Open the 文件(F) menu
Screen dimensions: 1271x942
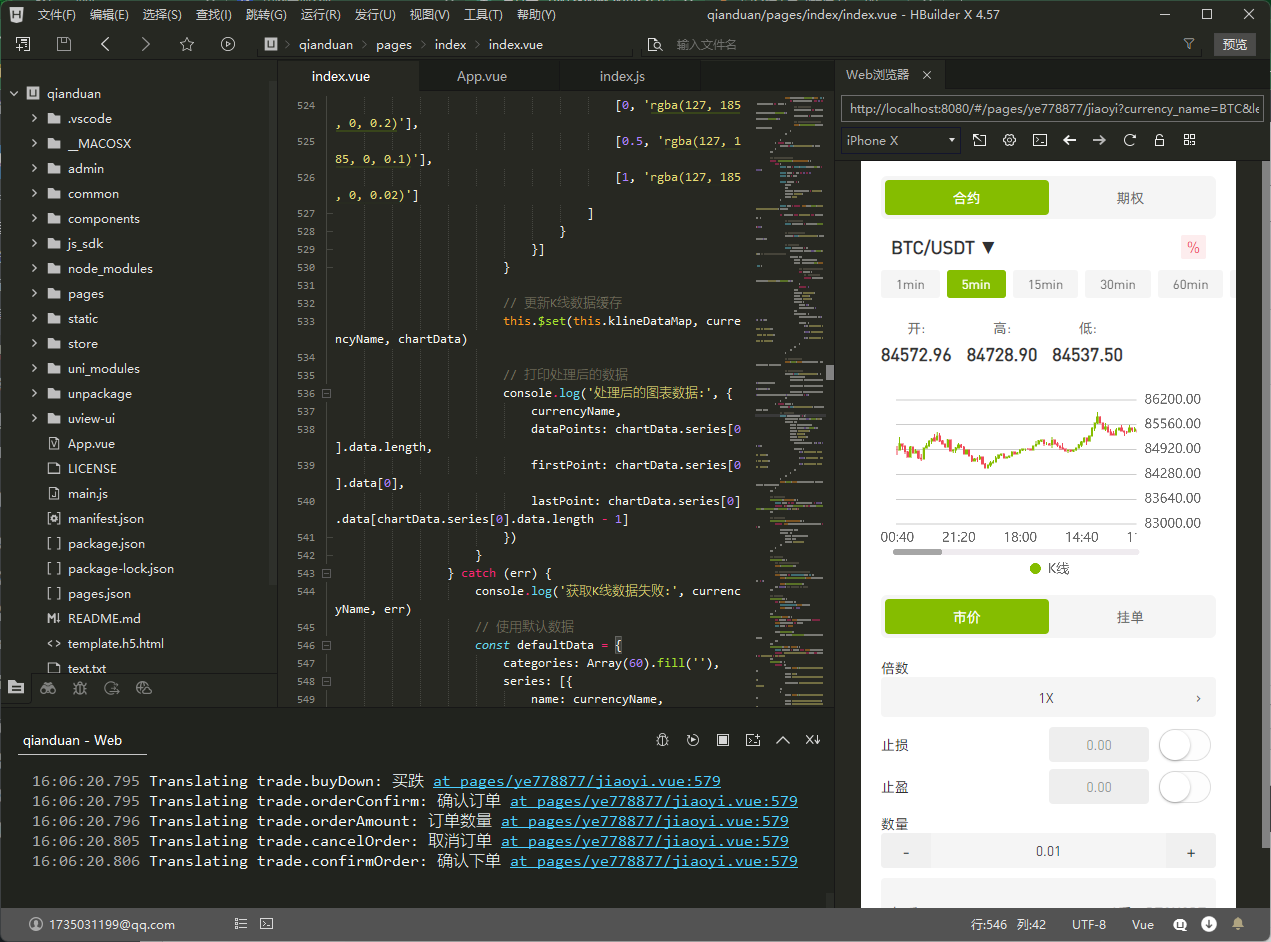tap(56, 15)
